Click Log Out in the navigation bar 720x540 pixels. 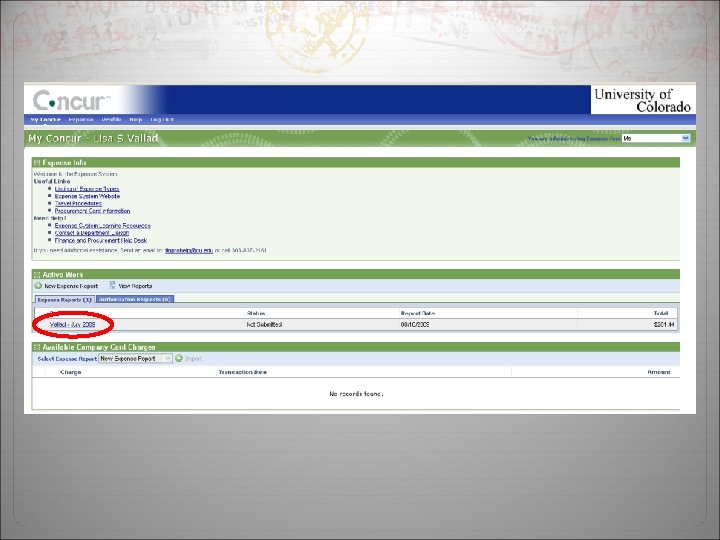[x=162, y=119]
